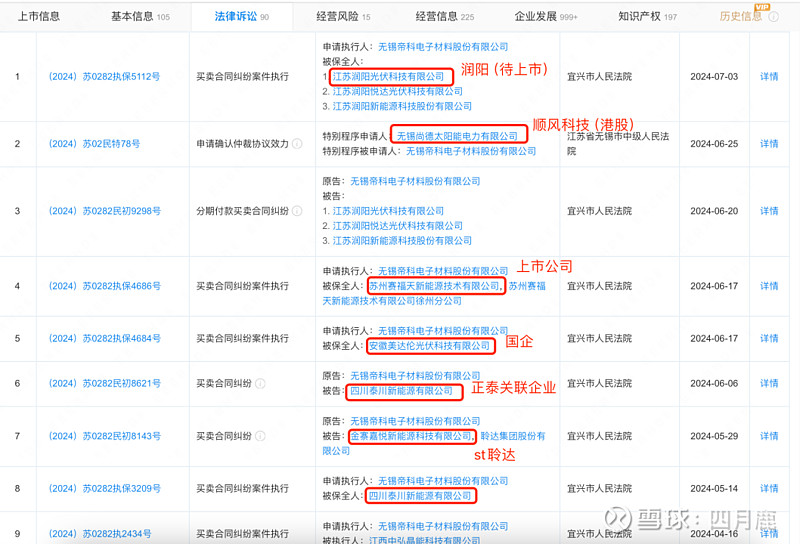This screenshot has width=800, height=544.
Task: Open the 经营风险 tab
Action: click(343, 16)
